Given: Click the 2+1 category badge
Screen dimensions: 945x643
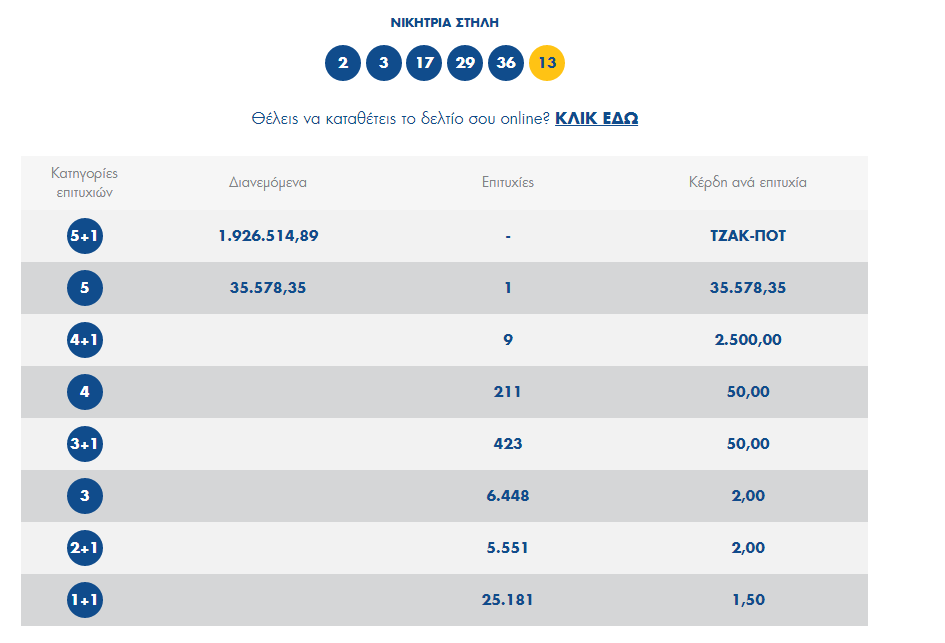Looking at the screenshot, I should pyautogui.click(x=85, y=548).
